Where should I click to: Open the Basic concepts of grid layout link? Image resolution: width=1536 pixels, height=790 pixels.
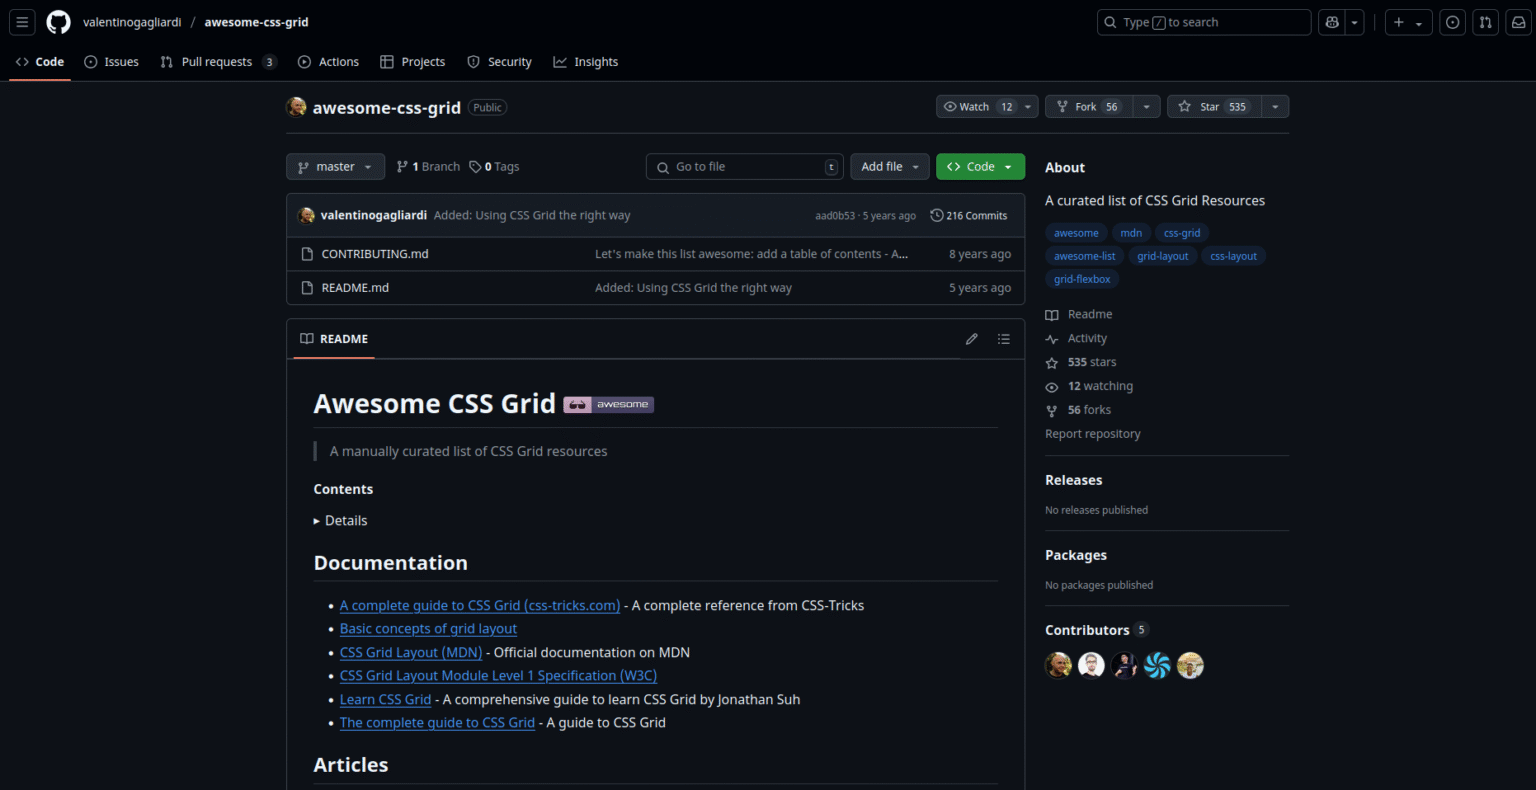tap(428, 628)
